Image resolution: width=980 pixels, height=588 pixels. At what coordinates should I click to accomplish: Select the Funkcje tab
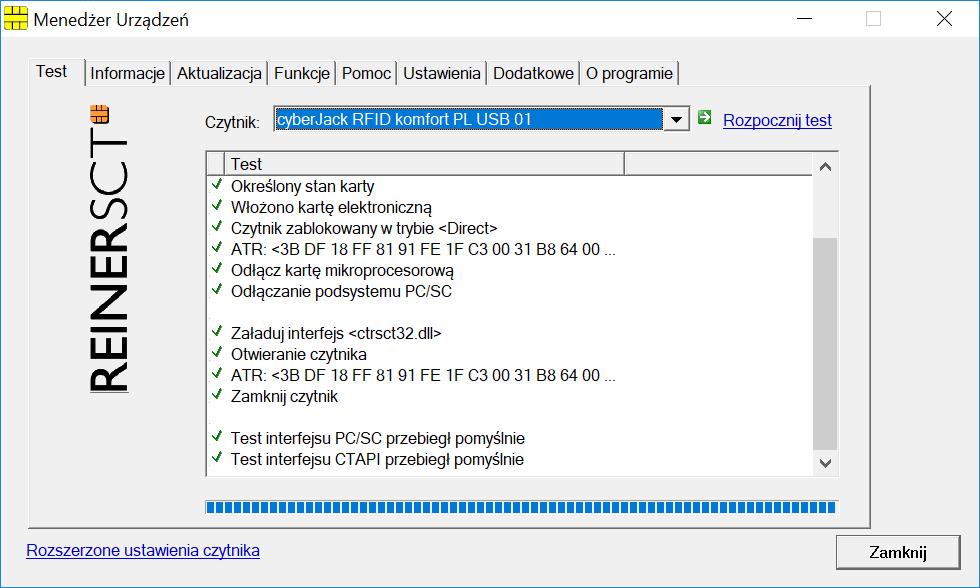coord(302,73)
